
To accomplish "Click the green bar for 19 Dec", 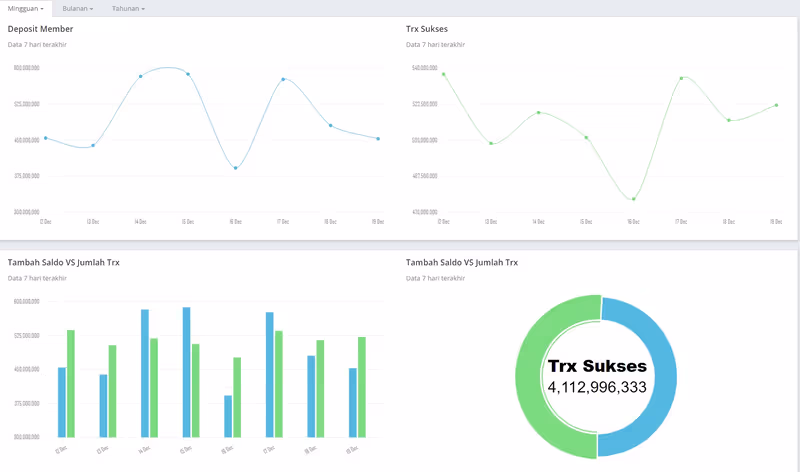I will (361, 387).
